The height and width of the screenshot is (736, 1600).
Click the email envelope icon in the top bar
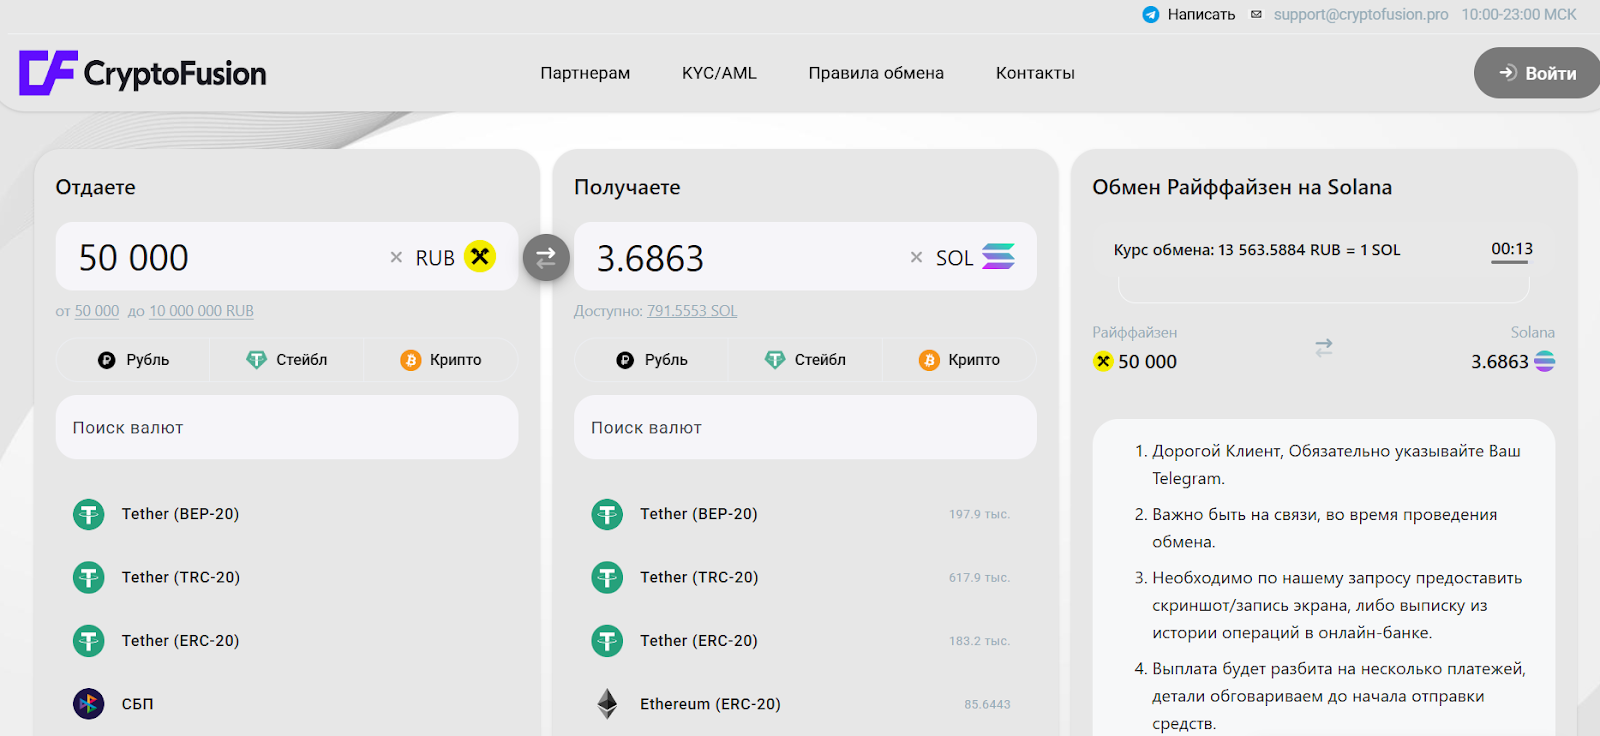[1256, 15]
